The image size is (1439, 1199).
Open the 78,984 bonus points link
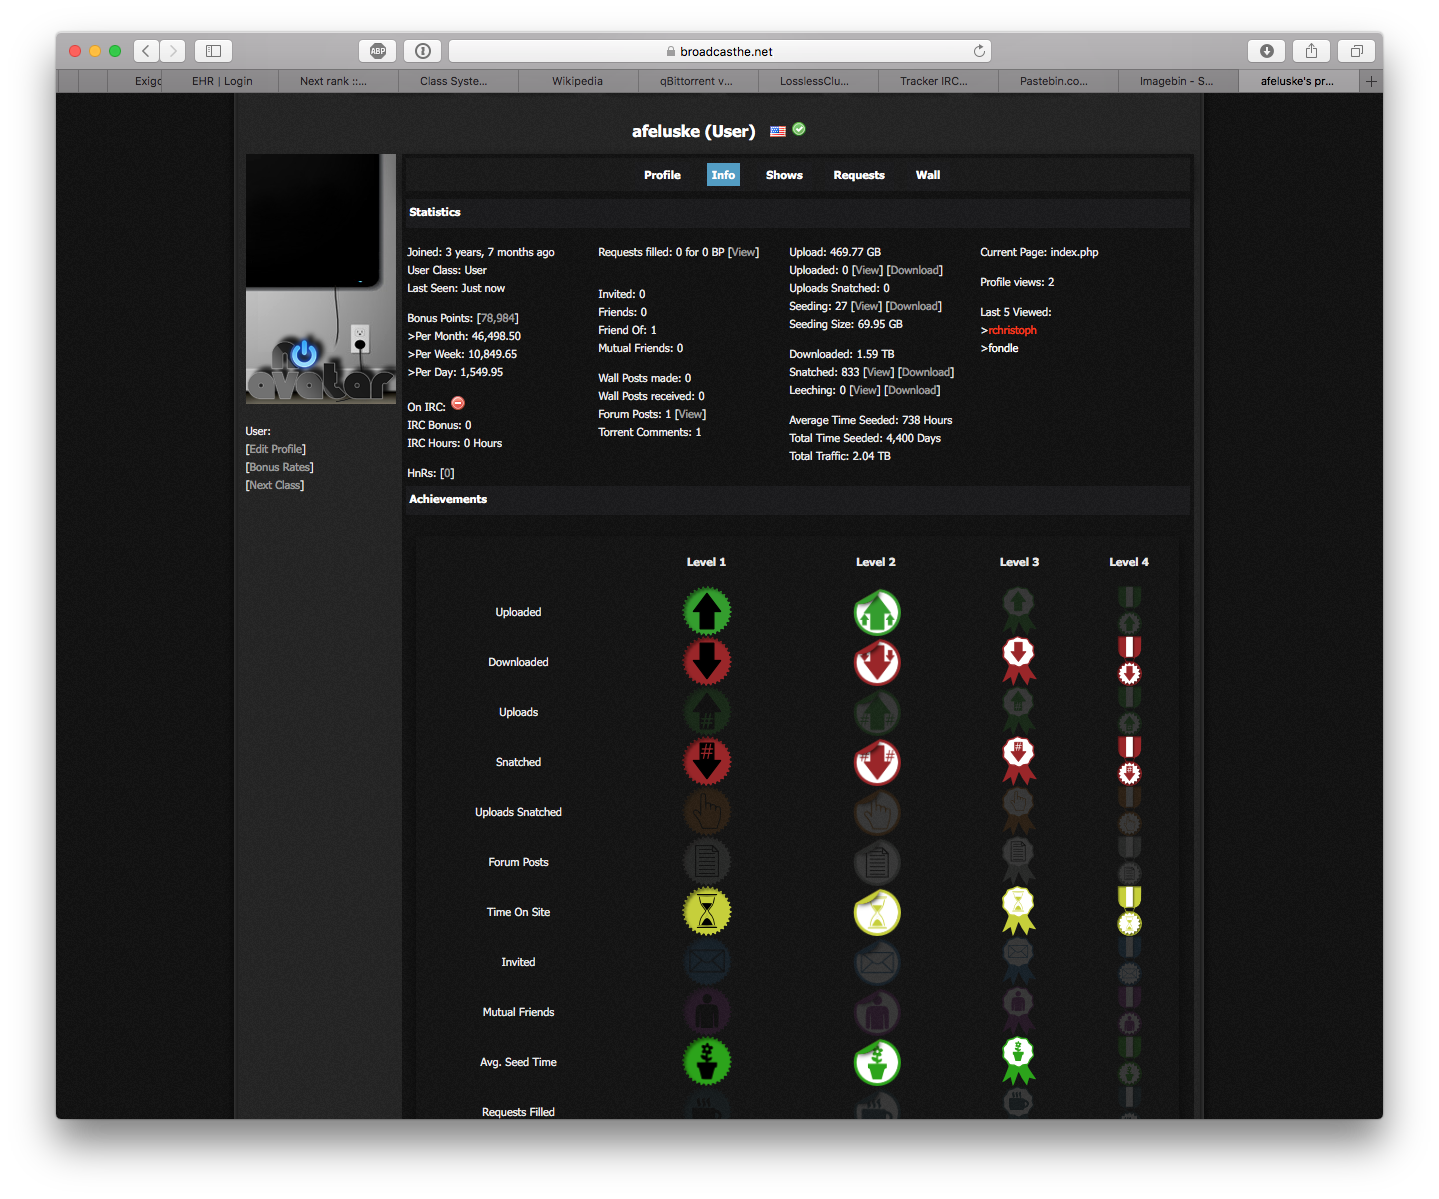(498, 318)
